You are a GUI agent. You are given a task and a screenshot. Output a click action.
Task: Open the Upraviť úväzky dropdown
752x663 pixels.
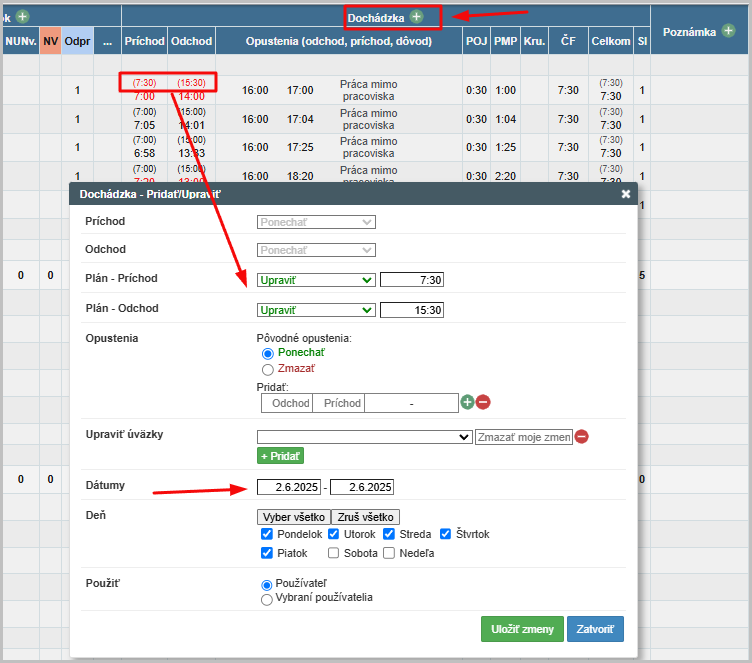coord(364,437)
